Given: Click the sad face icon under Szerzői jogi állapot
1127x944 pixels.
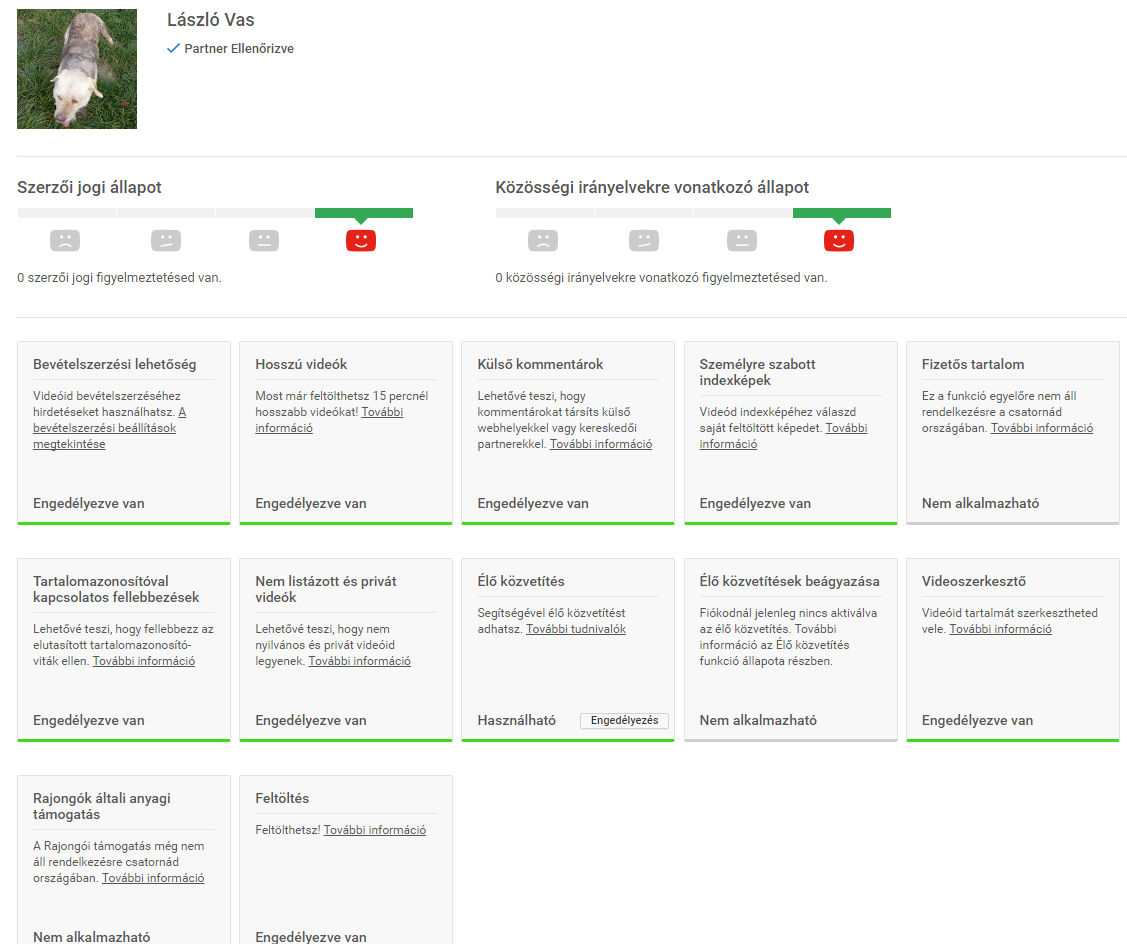Looking at the screenshot, I should click(65, 240).
